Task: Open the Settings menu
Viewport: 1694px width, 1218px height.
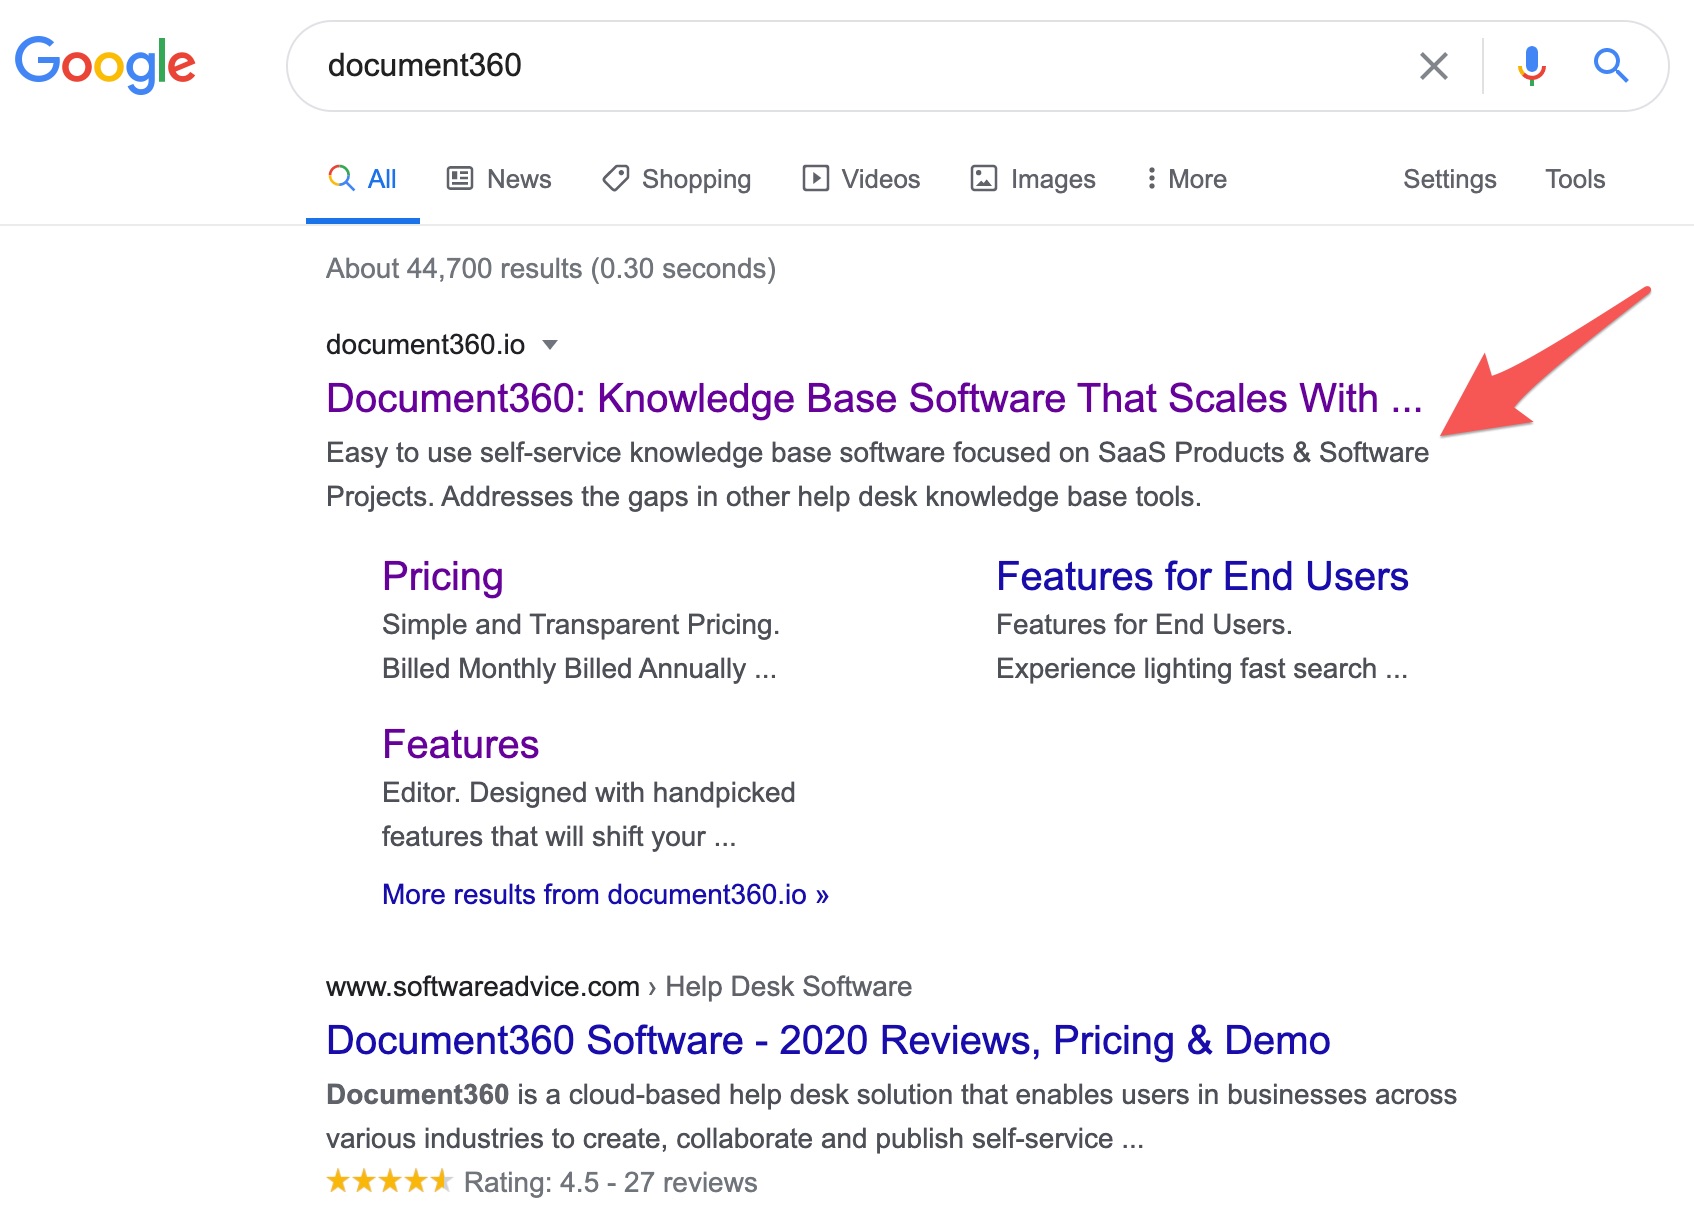Action: click(x=1449, y=178)
